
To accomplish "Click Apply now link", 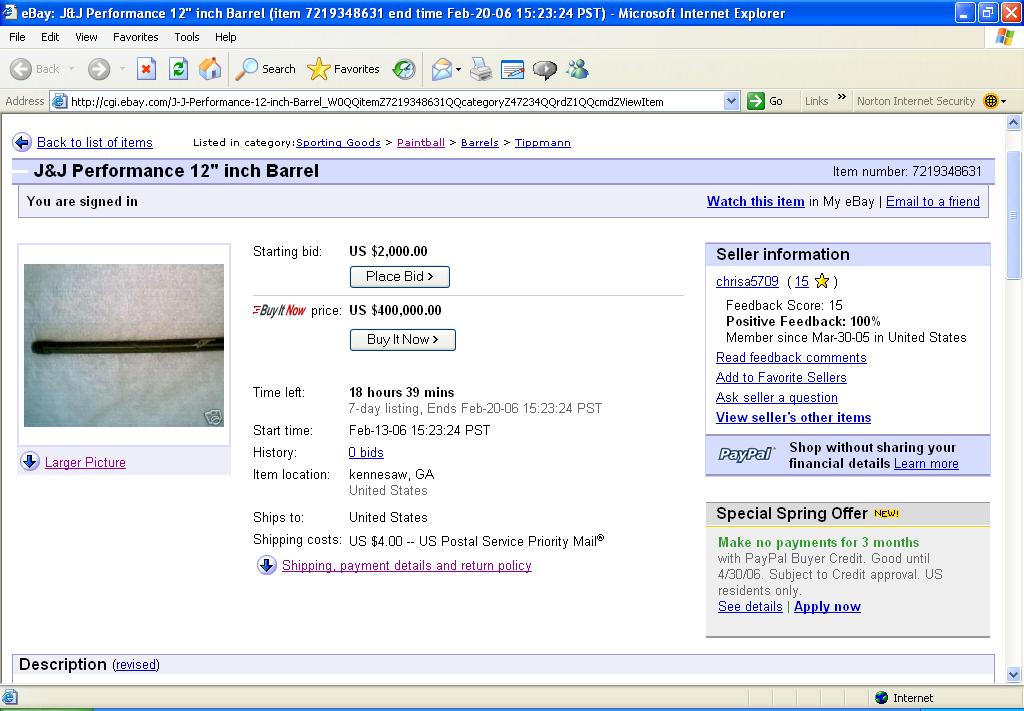I will pos(827,607).
